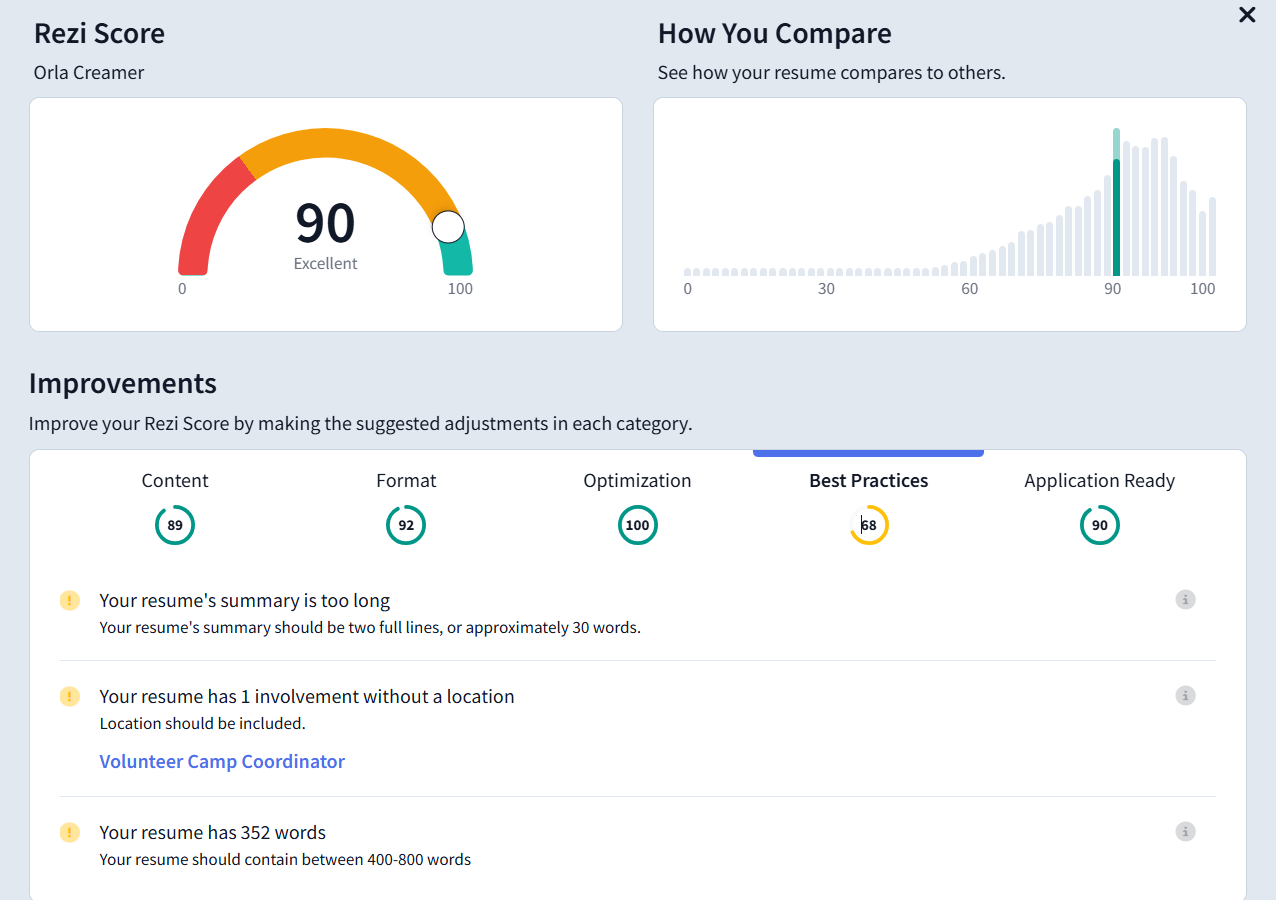Click the Optimization score circle showing 100
Screen dimensions: 1276x900
(637, 525)
